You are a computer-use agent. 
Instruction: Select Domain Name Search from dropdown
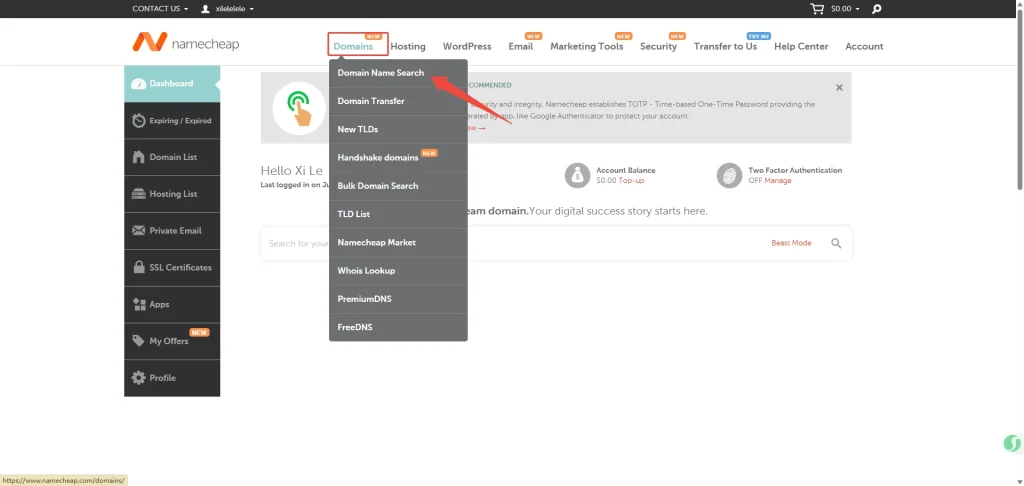tap(398, 73)
